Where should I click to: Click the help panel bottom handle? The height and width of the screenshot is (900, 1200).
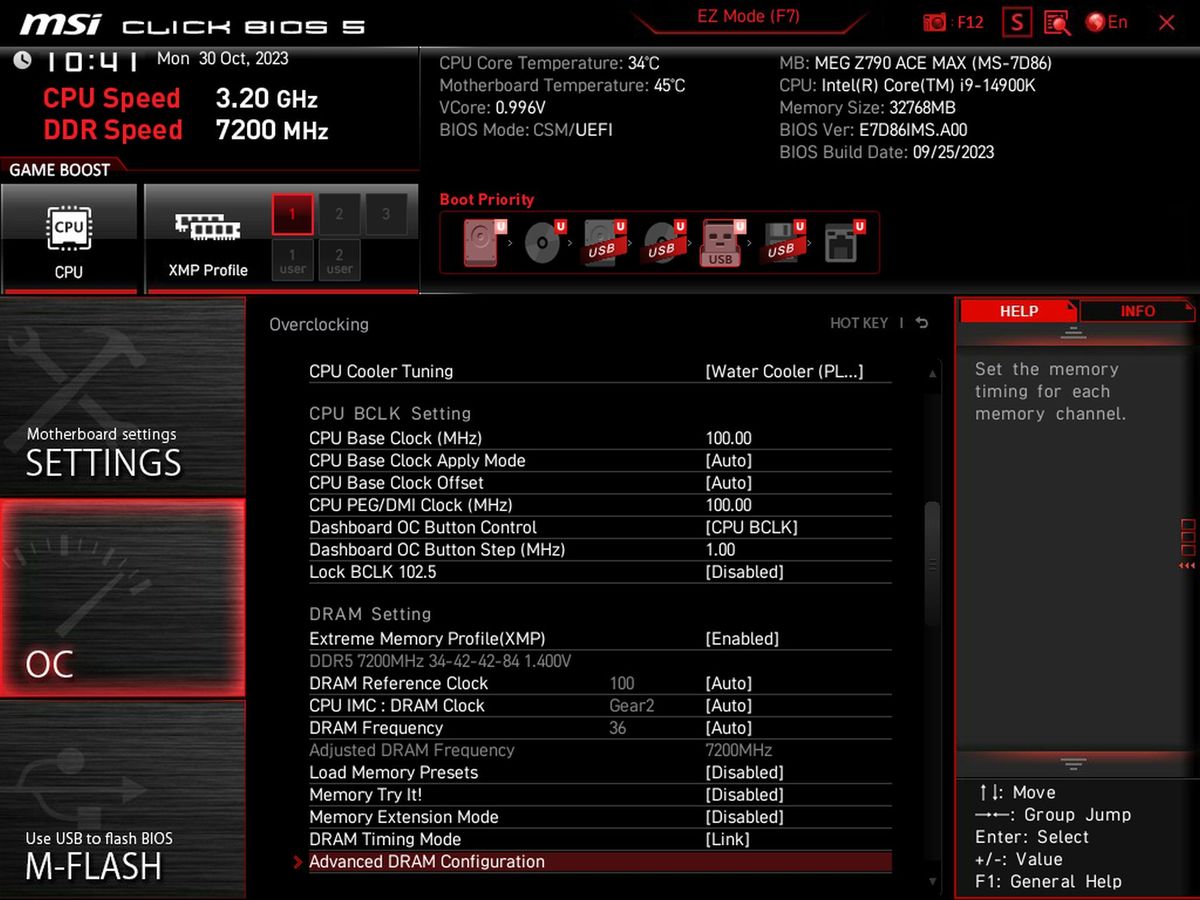point(1073,764)
